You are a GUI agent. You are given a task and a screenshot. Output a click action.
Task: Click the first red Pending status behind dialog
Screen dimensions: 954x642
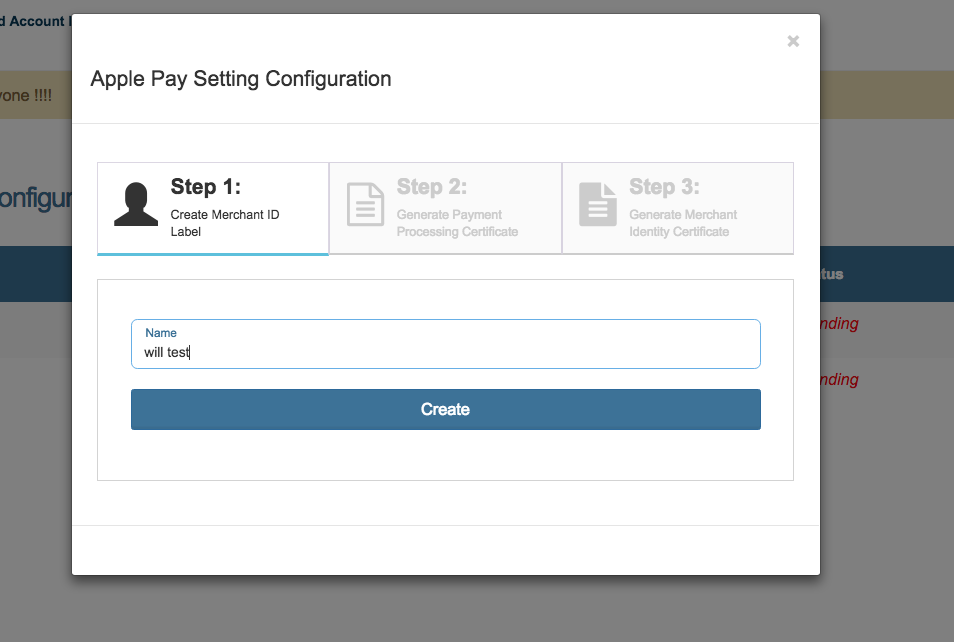click(839, 323)
